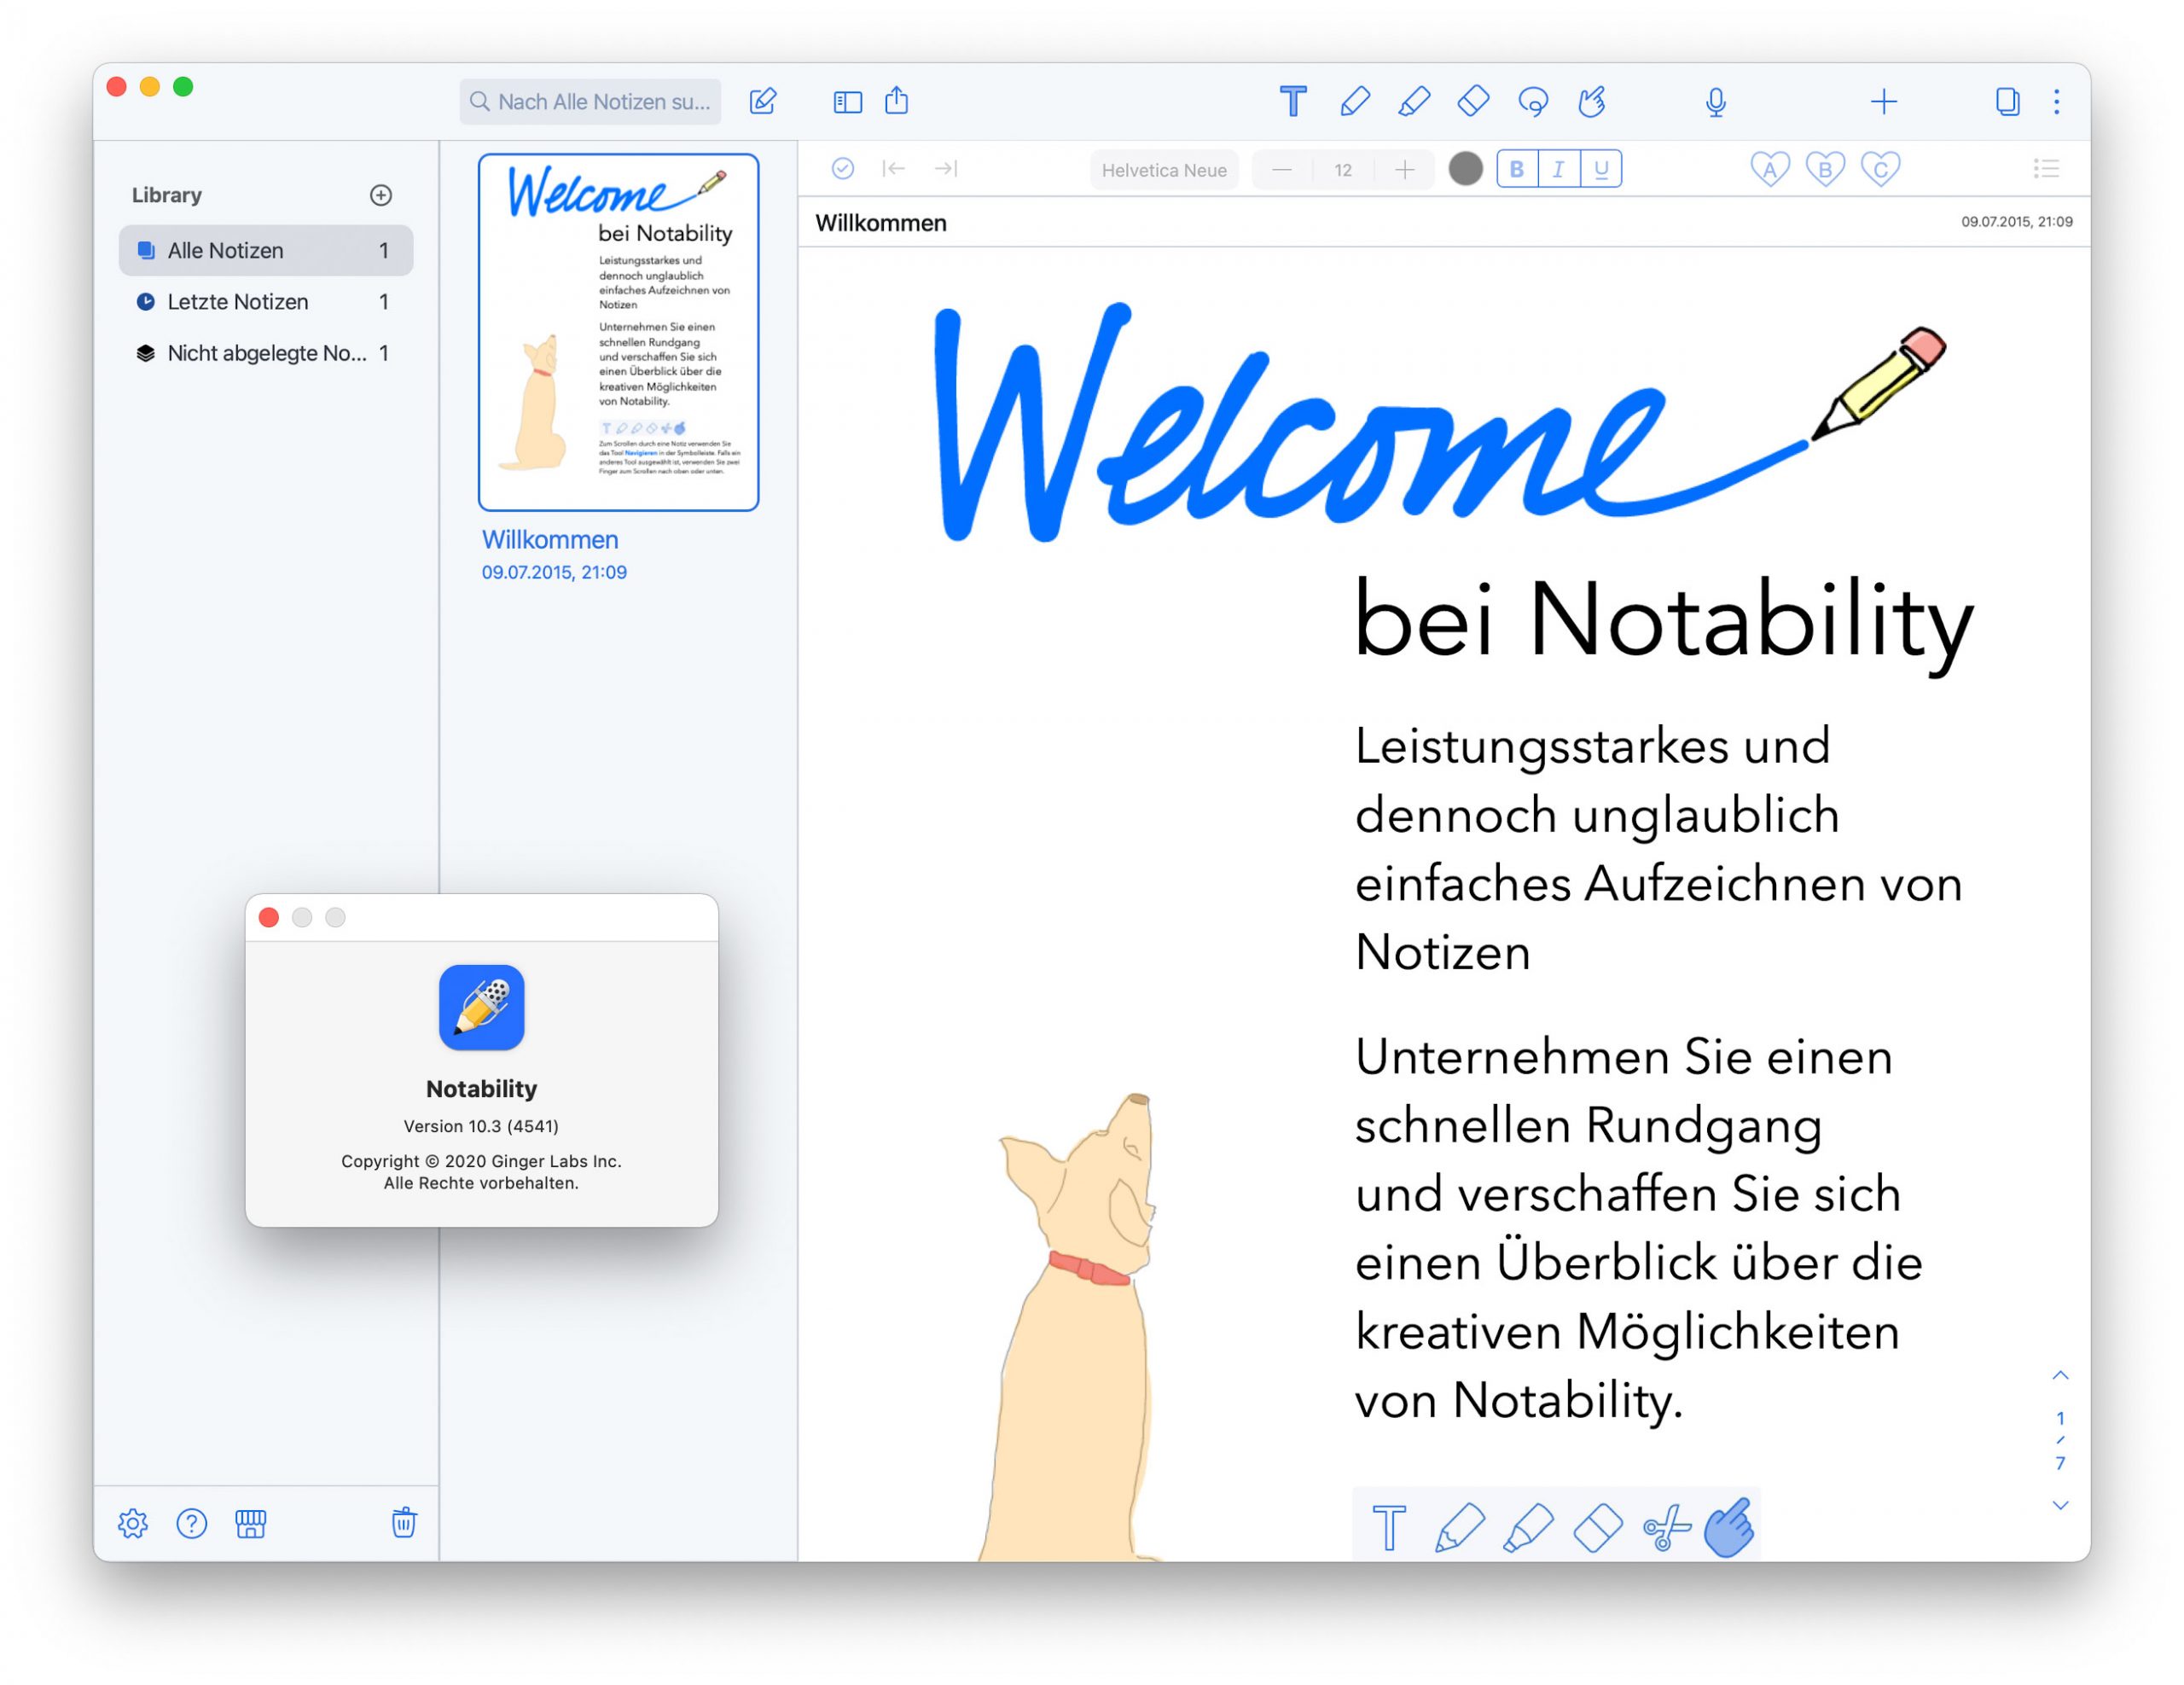The image size is (2184, 1685).
Task: Select Letzte Notizen in the library
Action: point(266,301)
